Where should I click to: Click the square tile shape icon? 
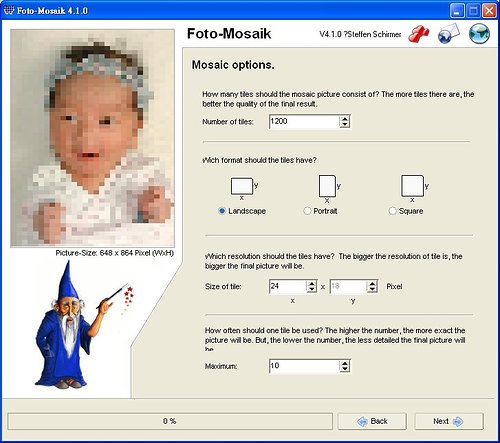click(x=412, y=186)
